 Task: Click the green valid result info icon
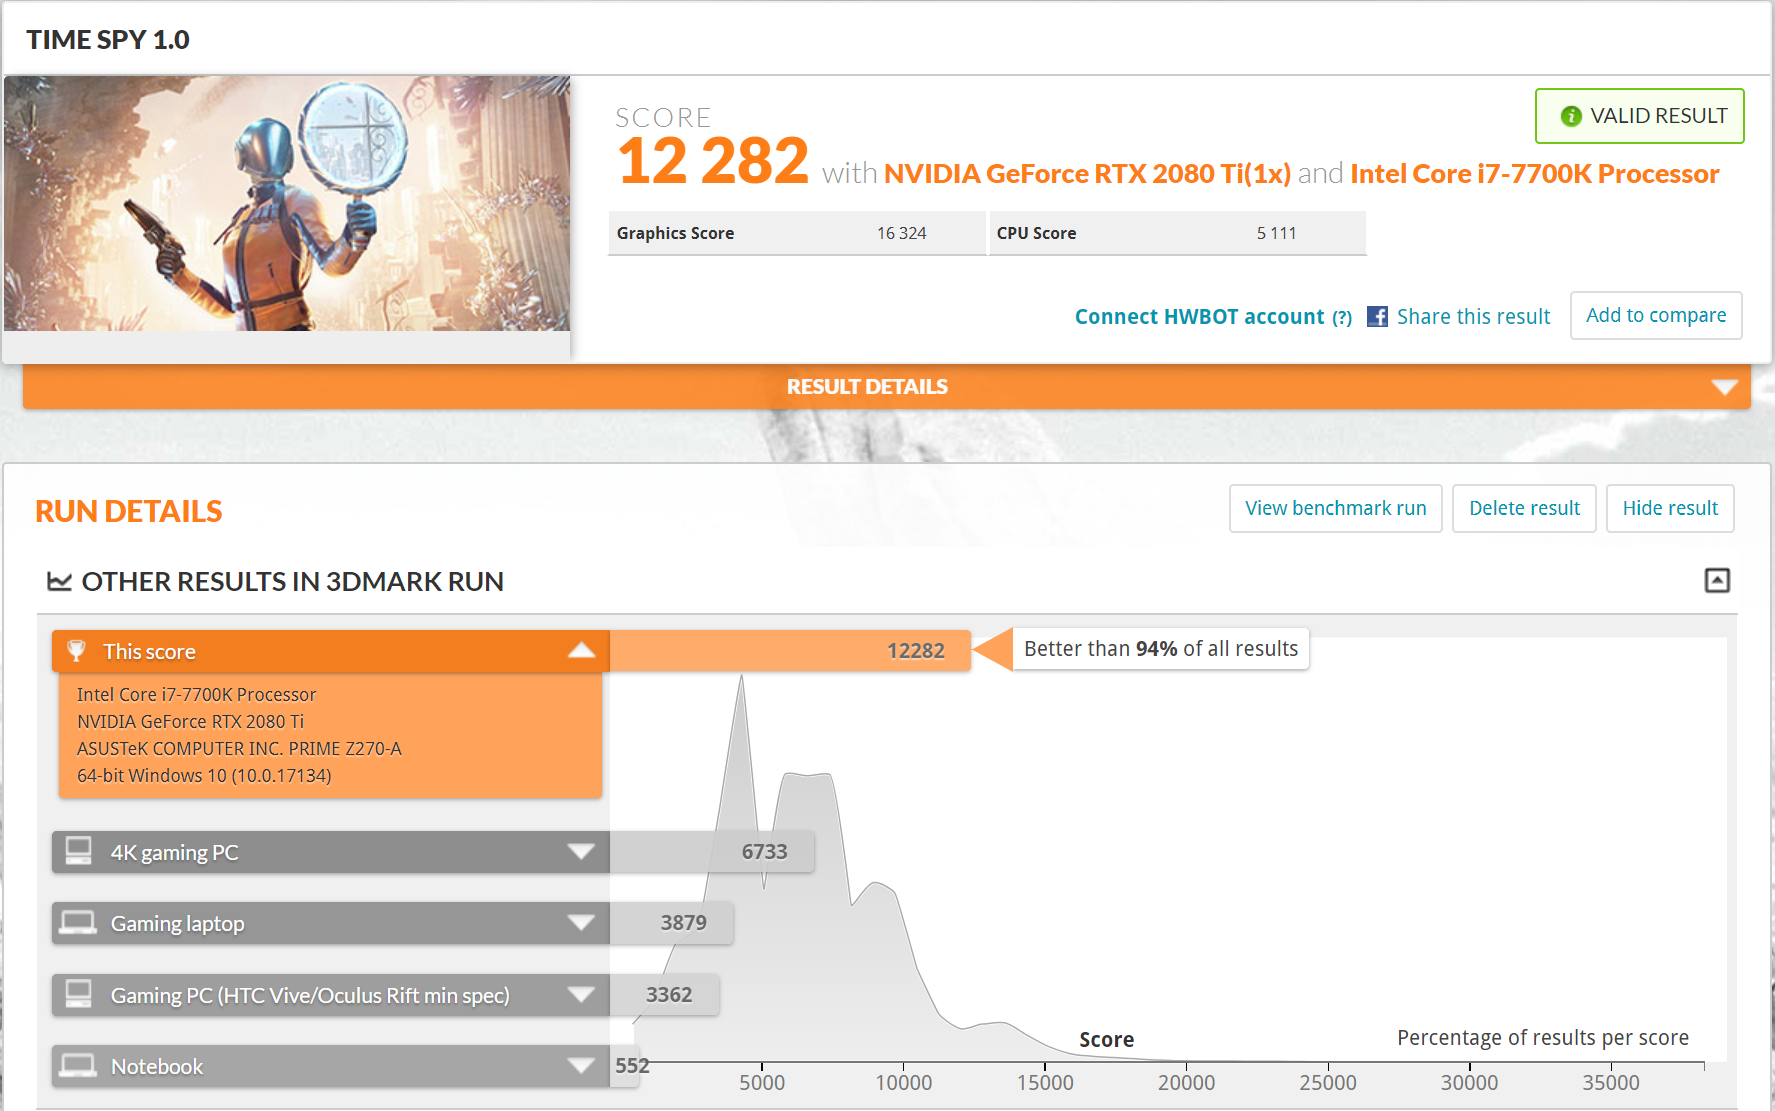[x=1571, y=116]
